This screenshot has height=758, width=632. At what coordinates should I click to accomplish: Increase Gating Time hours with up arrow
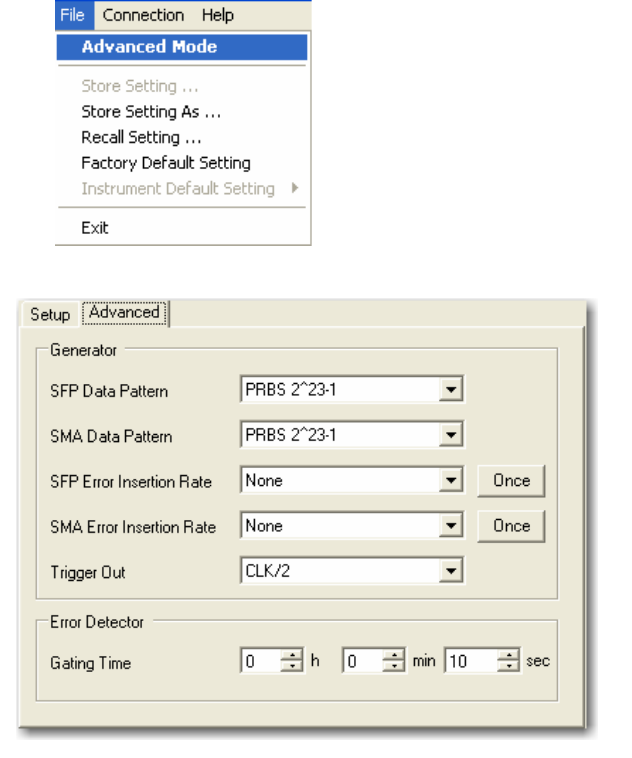[292, 655]
